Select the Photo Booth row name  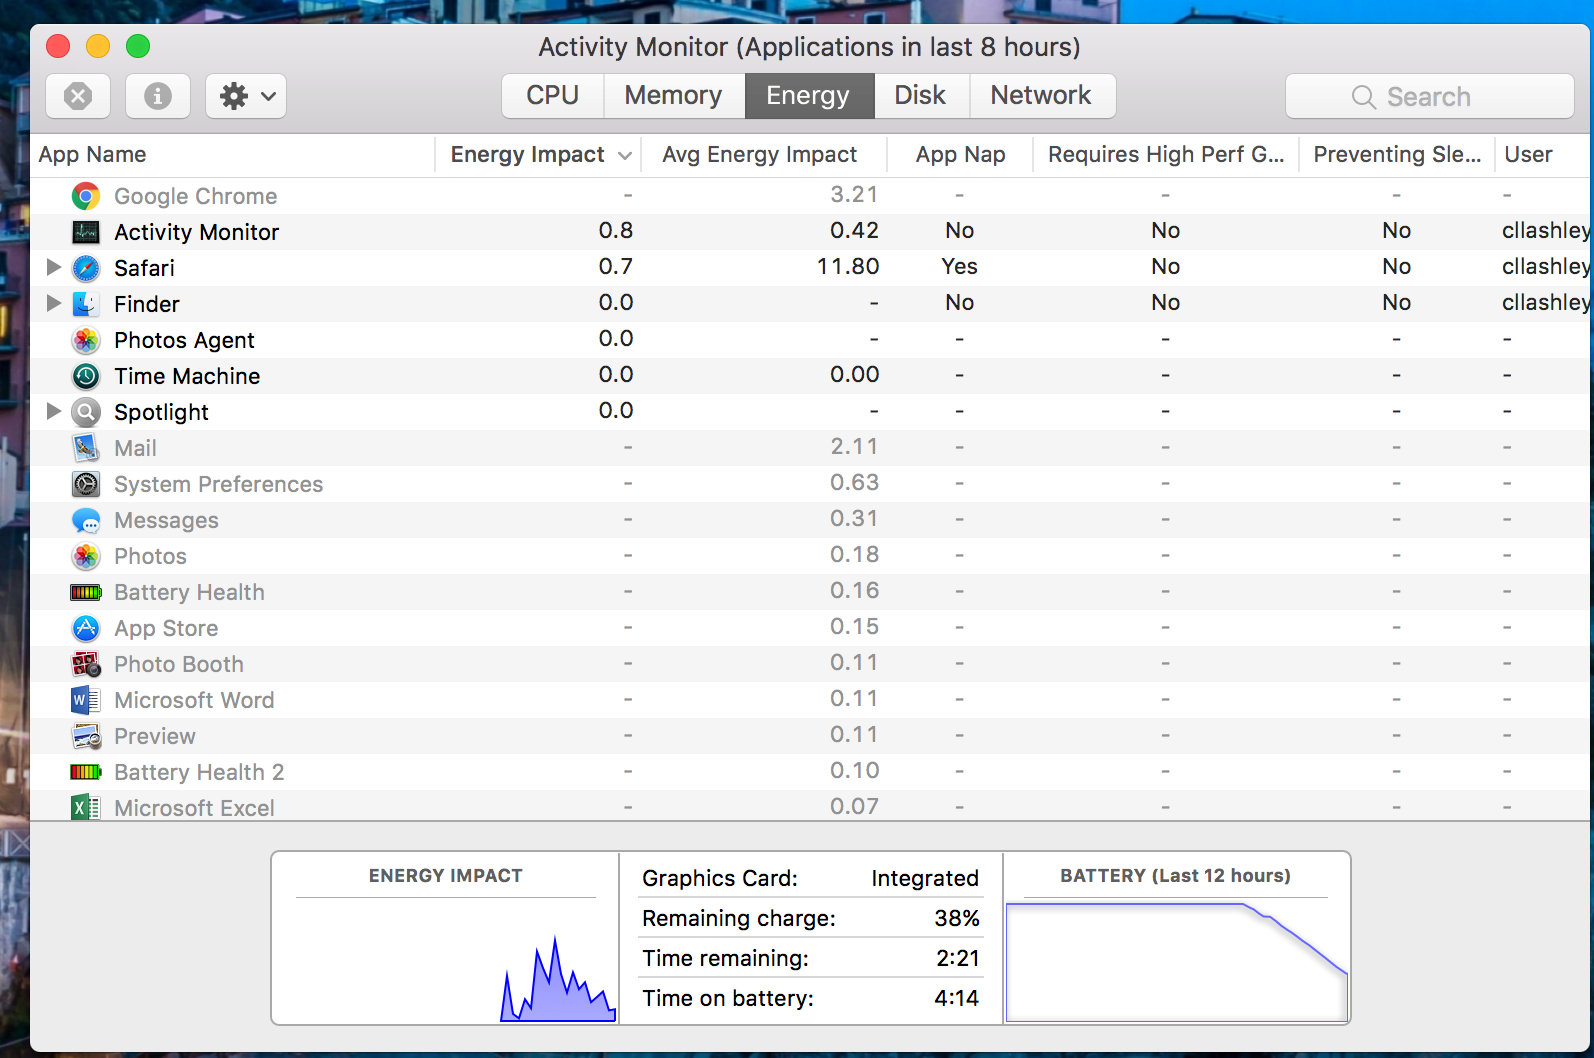coord(179,664)
